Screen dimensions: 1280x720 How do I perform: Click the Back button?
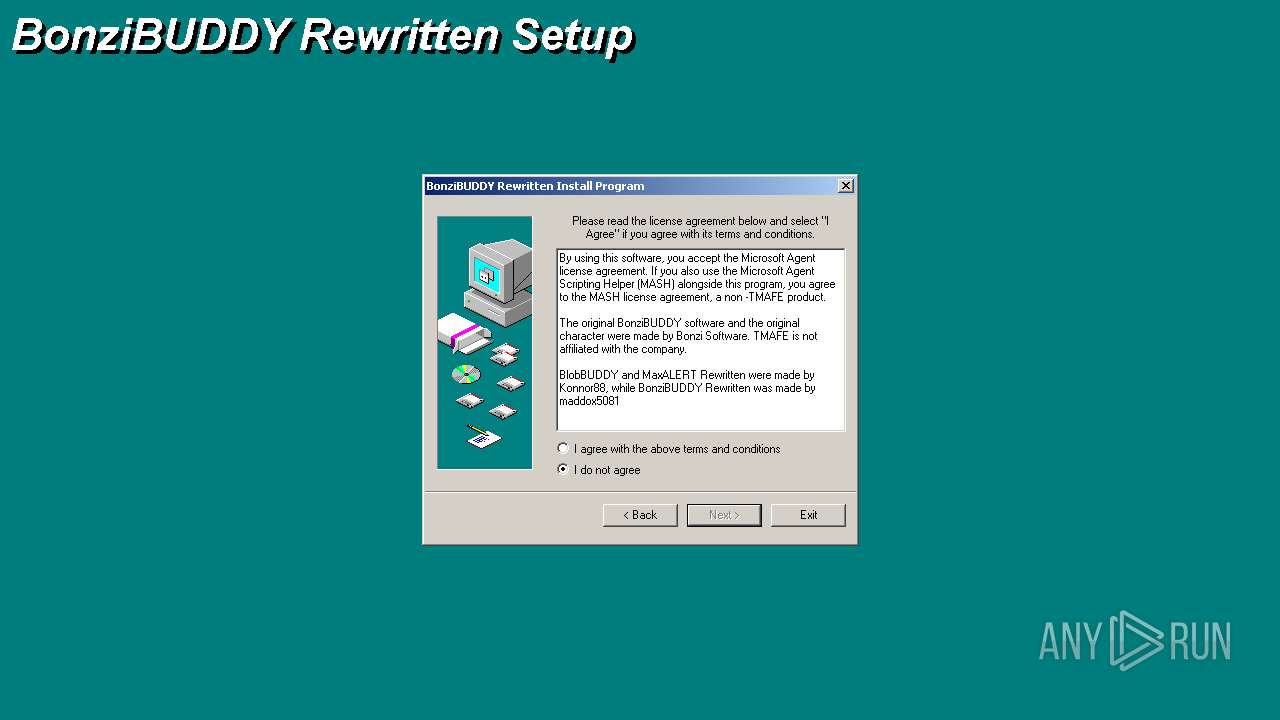[640, 515]
